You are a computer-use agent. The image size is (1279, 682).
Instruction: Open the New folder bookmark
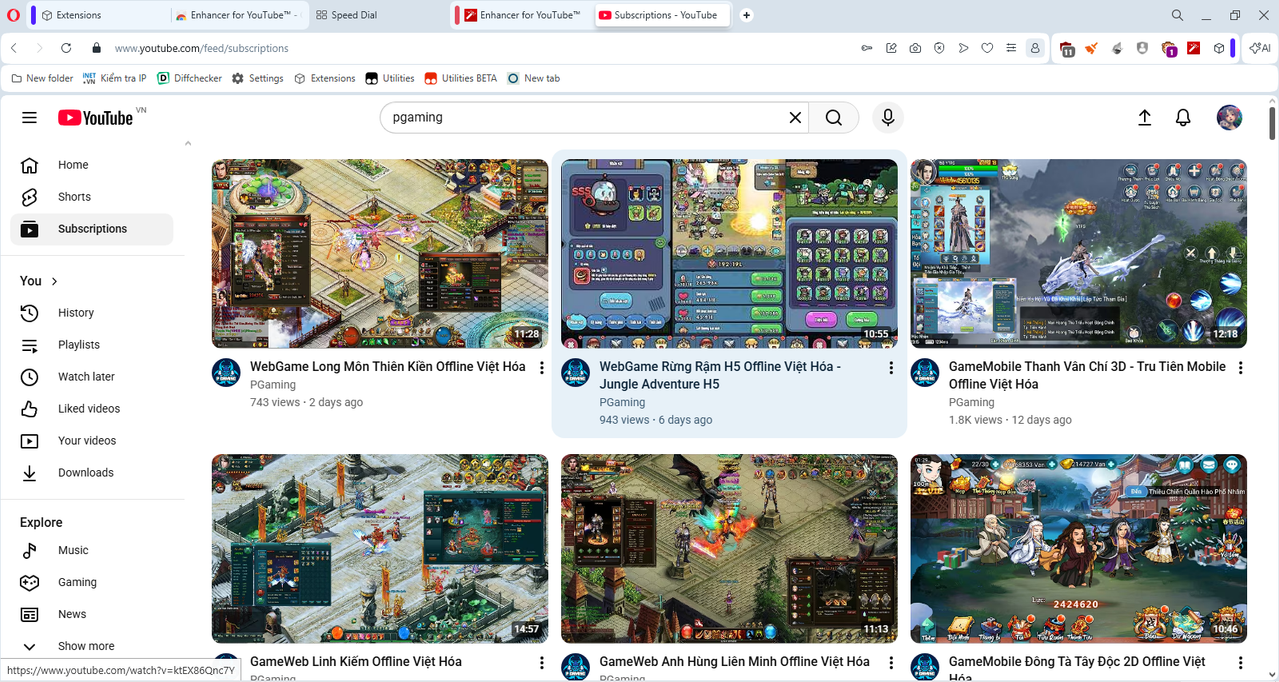coord(41,78)
